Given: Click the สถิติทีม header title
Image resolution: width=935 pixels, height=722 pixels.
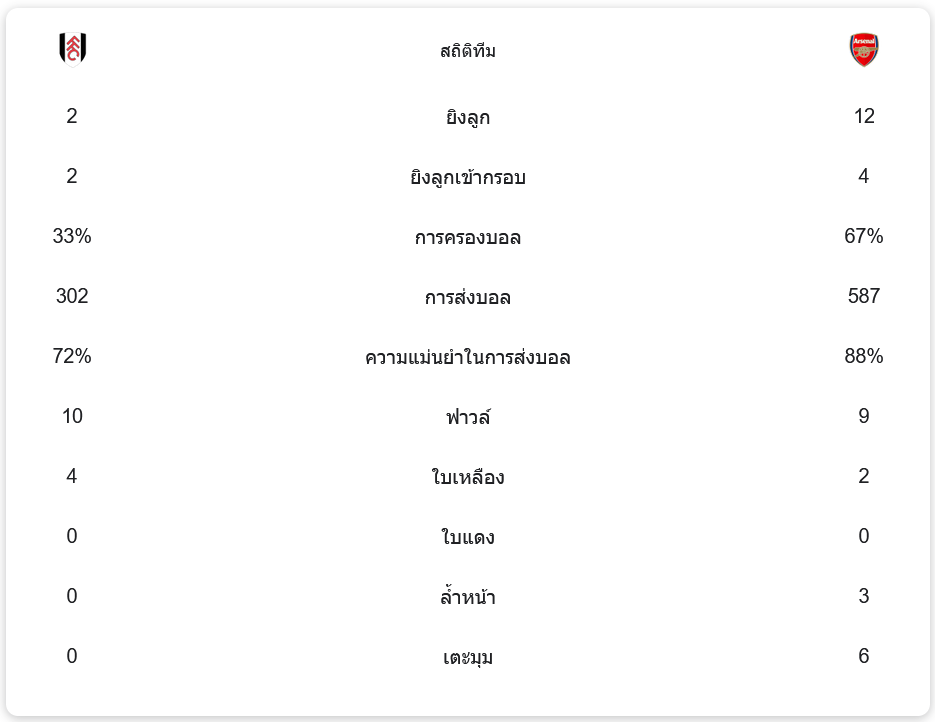Looking at the screenshot, I should click(468, 51).
